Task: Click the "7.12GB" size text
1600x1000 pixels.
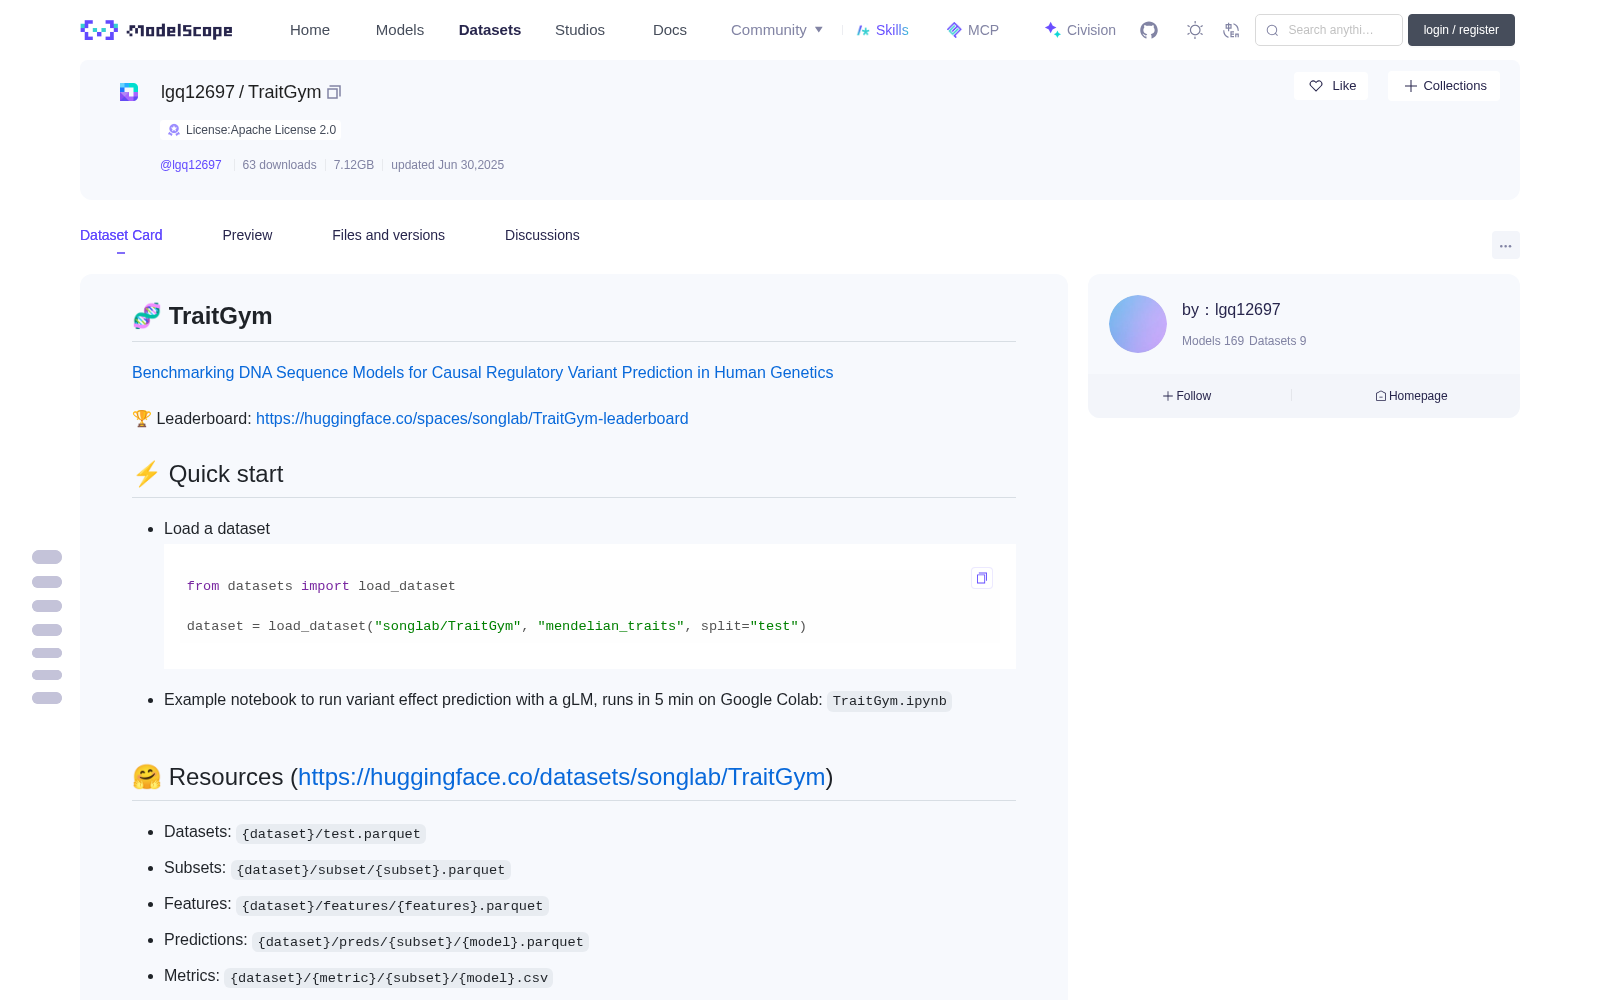Action: (x=354, y=165)
